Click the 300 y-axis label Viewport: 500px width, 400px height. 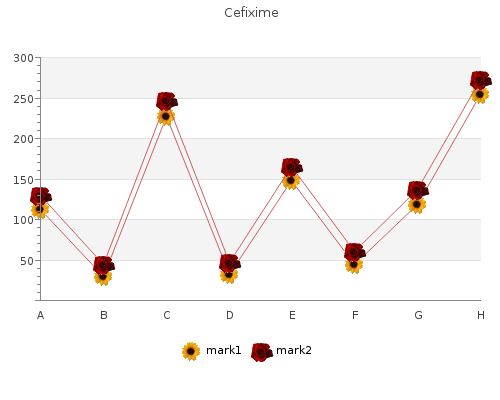point(23,58)
